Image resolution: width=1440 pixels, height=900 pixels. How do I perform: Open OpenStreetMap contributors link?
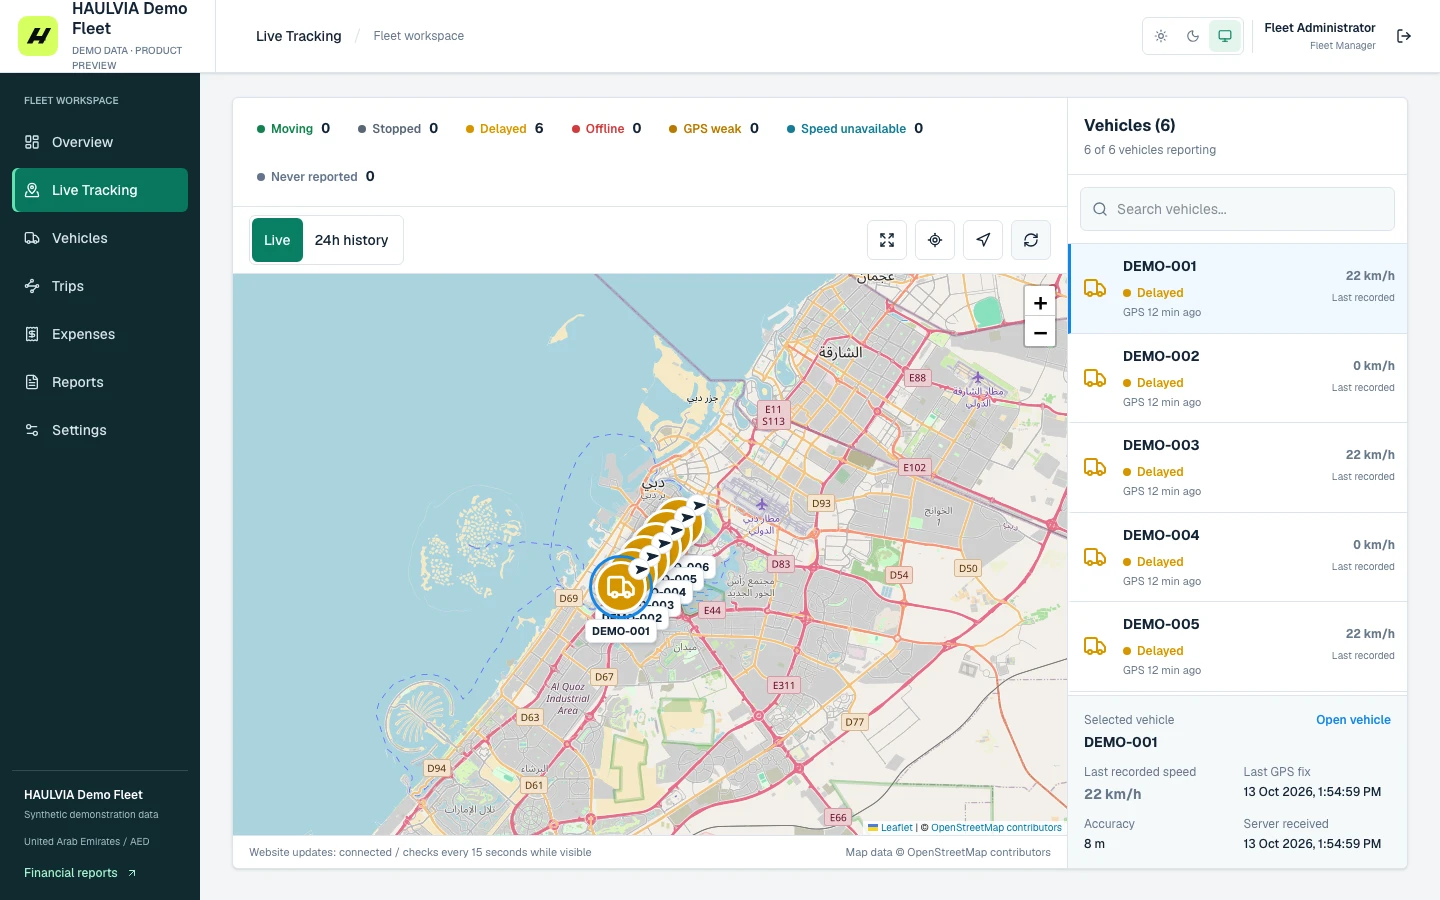tap(996, 828)
